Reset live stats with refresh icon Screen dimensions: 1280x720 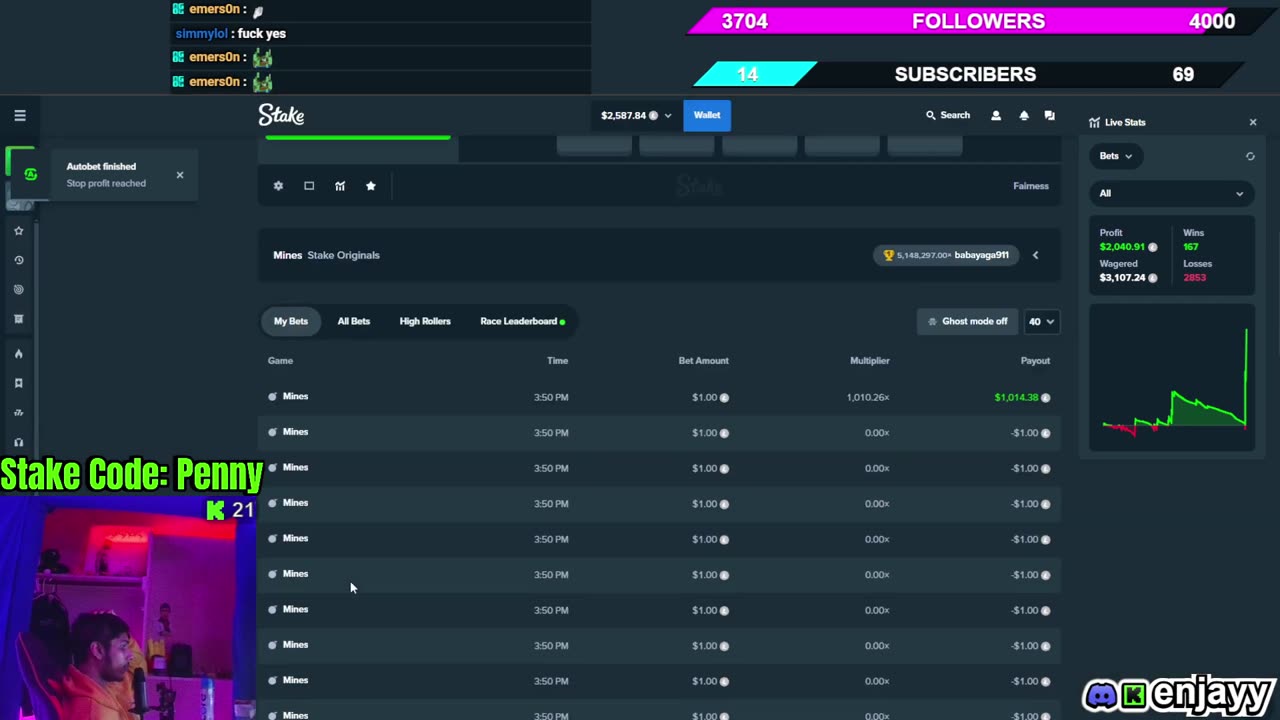[1250, 156]
